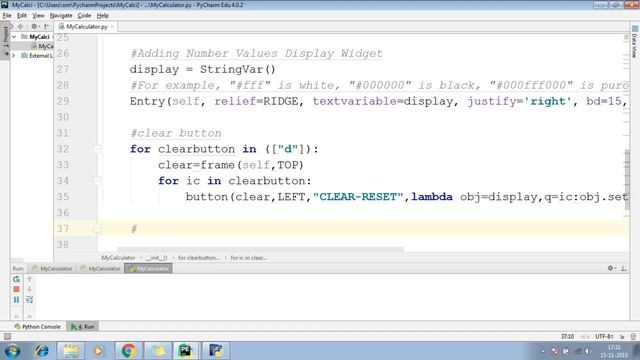Open Project panel gear settings
Image resolution: width=640 pixels, height=360 pixels.
click(34, 26)
